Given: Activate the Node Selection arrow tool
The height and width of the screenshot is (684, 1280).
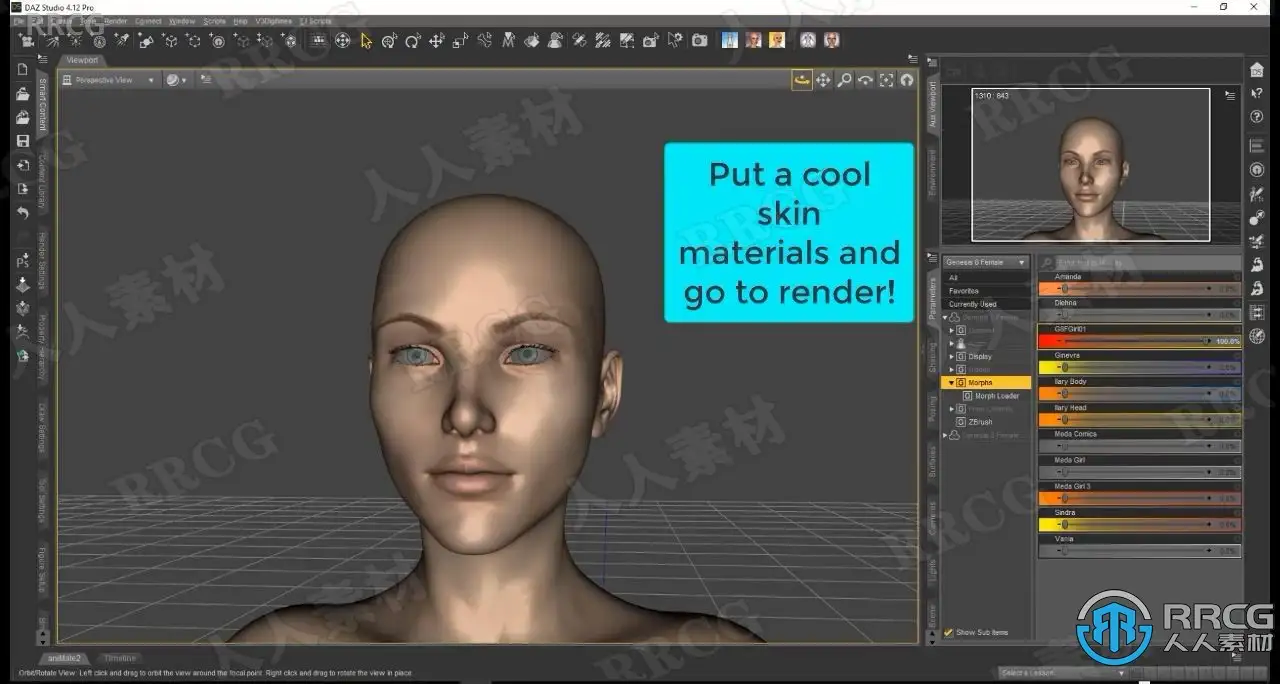Looking at the screenshot, I should [x=366, y=41].
